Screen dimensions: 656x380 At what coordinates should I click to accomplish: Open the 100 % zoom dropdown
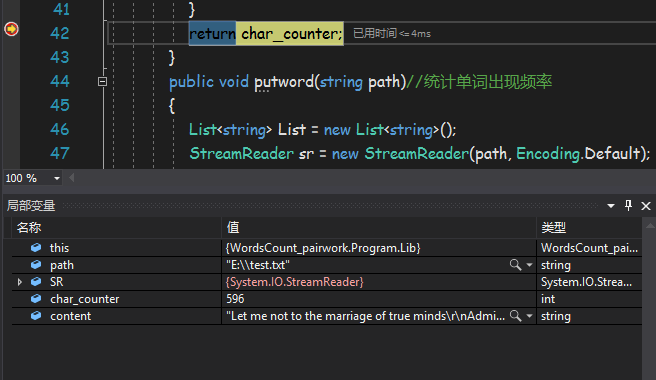[57, 178]
